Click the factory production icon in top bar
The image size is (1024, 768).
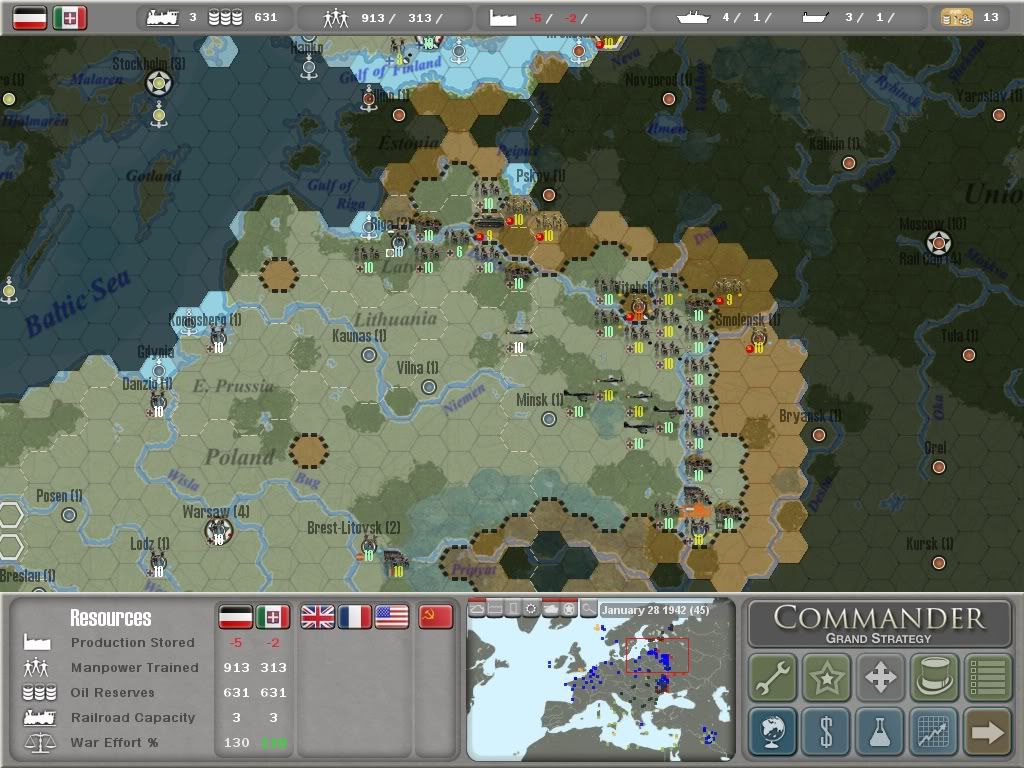(503, 18)
